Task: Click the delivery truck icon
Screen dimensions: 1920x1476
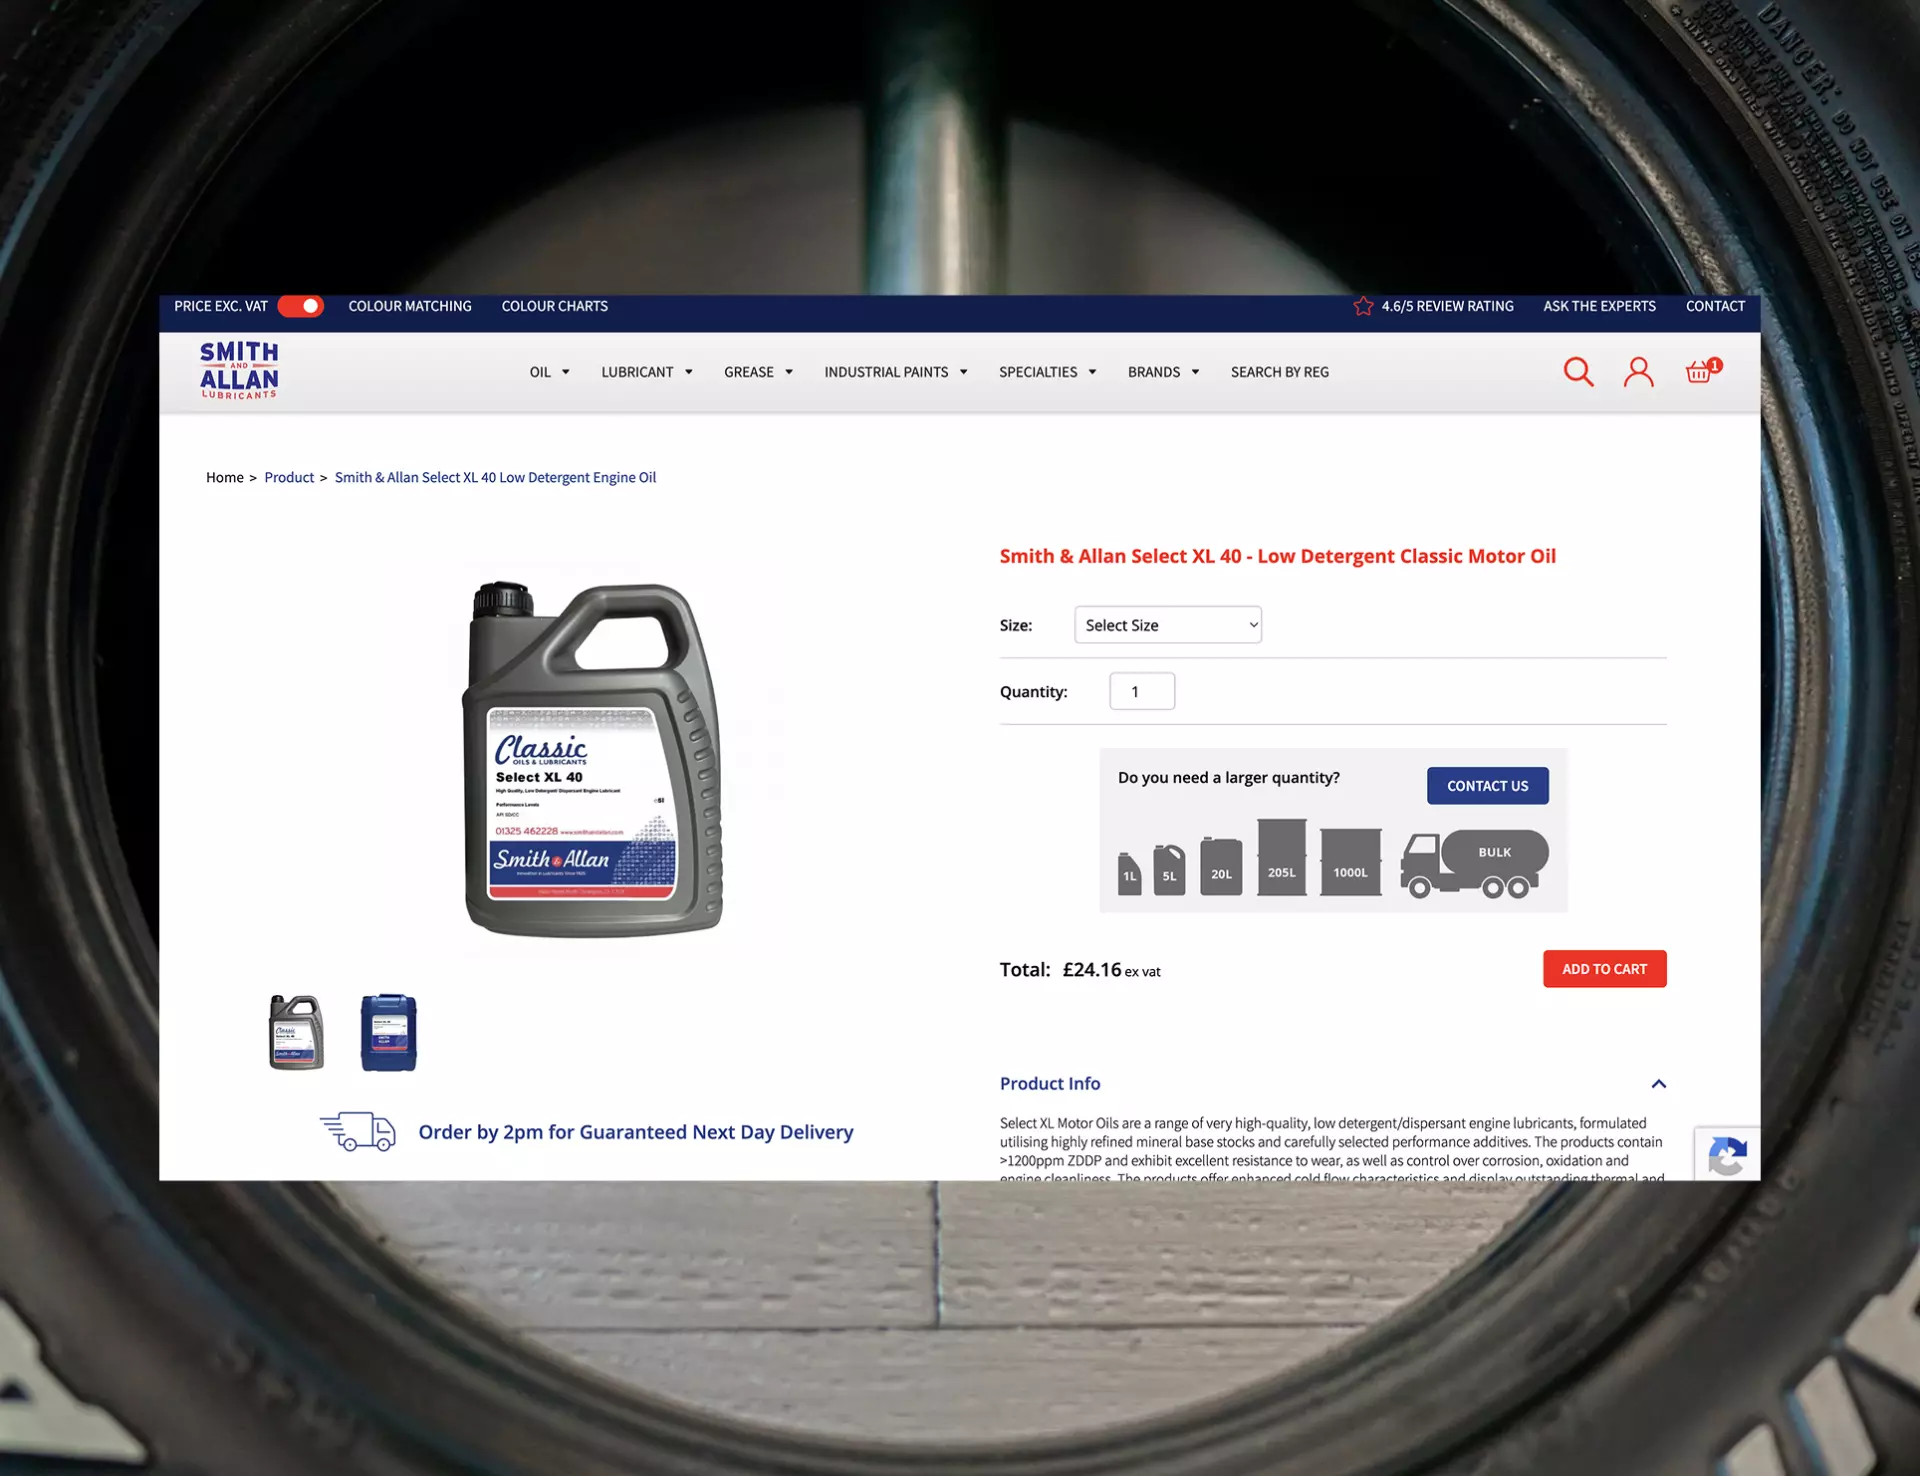Action: [358, 1132]
